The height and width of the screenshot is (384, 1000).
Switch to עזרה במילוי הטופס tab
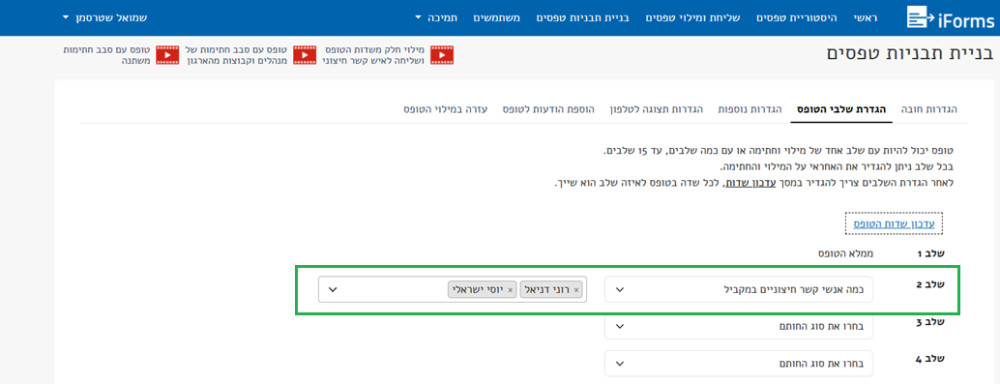tap(445, 110)
